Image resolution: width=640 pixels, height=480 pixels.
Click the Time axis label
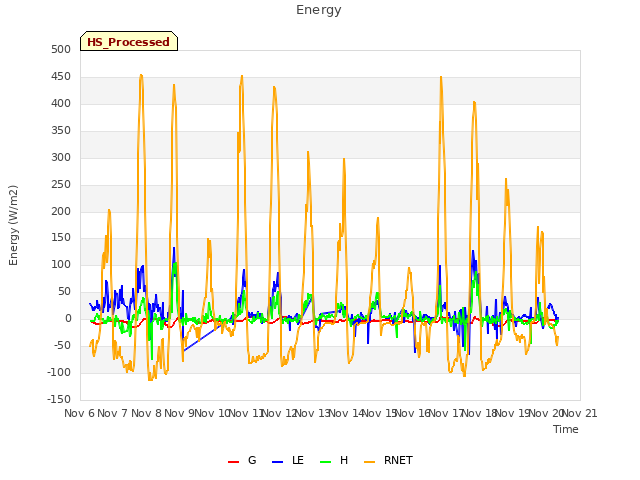pos(566,429)
